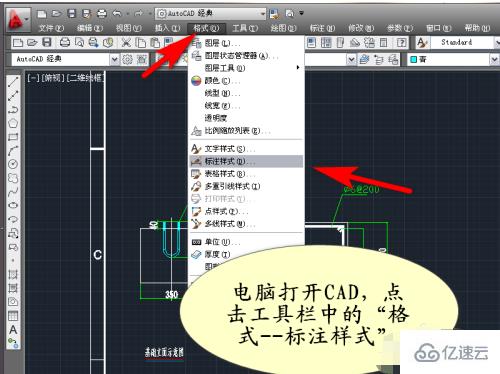This screenshot has height=374, width=500.
Task: Open the 标注 (Dimension) menu
Action: click(322, 28)
